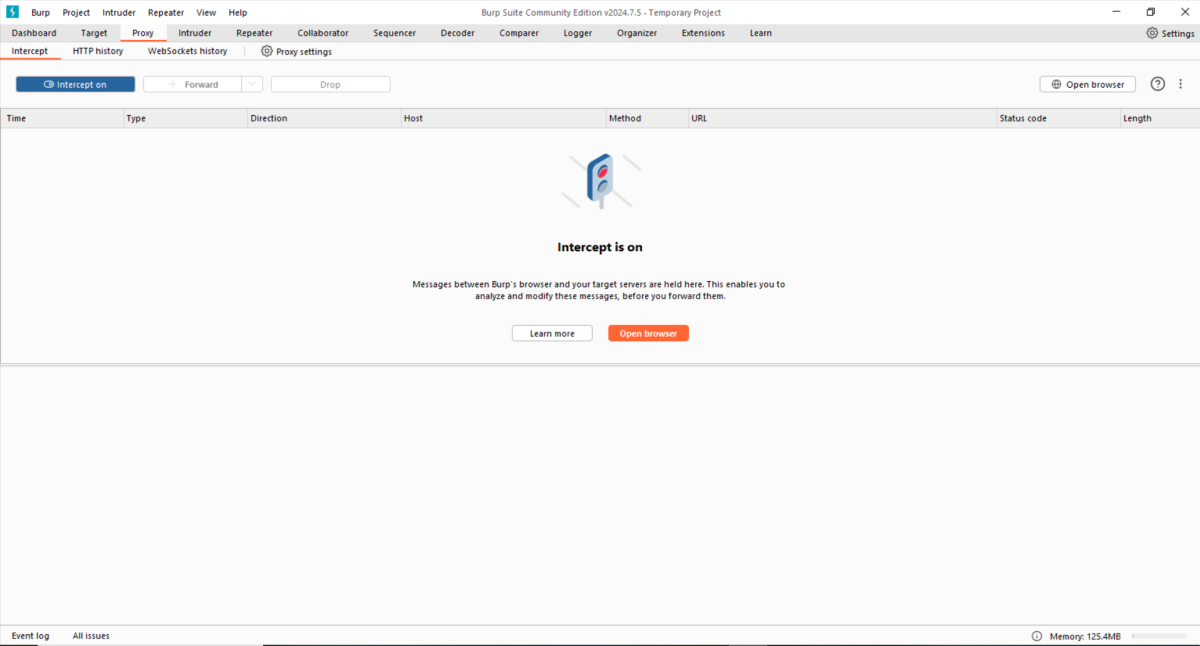Switch to the Organizer tab
Viewport: 1200px width, 646px height.
pos(637,33)
